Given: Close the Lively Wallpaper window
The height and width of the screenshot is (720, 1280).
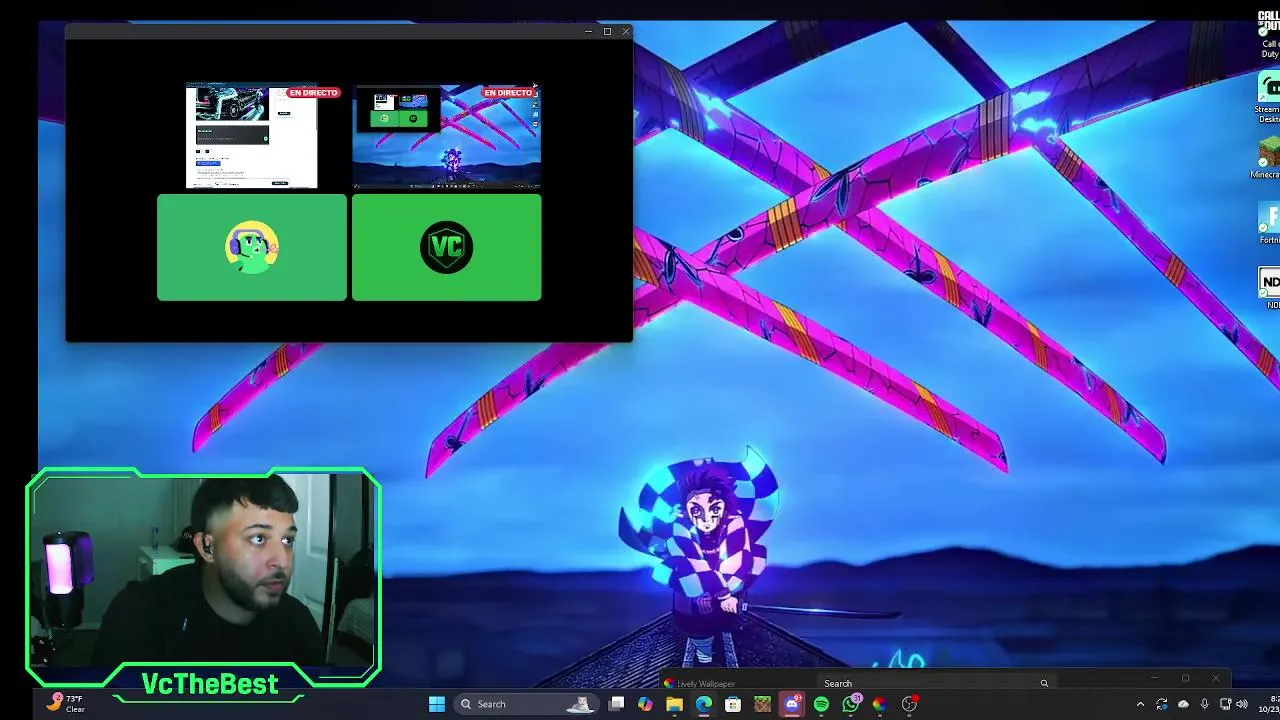Looking at the screenshot, I should [x=1216, y=678].
